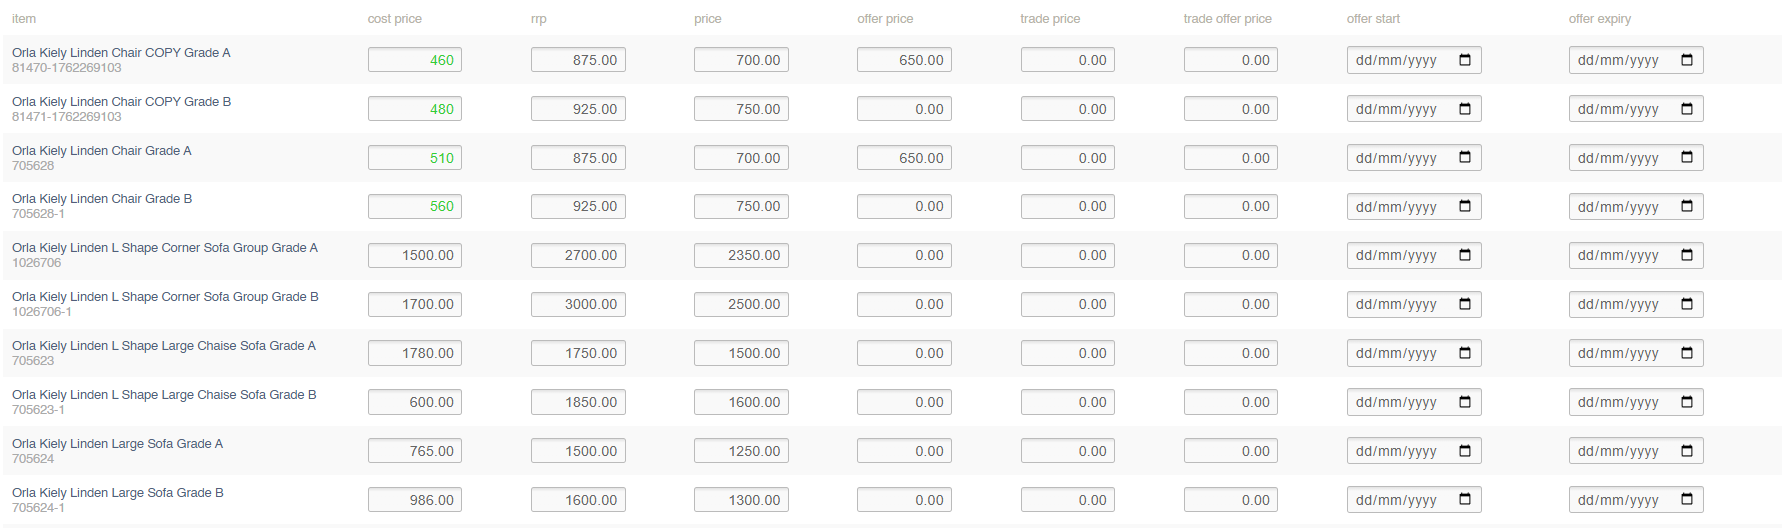Open offer expiry calendar for Large Sofa Grade B

[x=1687, y=500]
